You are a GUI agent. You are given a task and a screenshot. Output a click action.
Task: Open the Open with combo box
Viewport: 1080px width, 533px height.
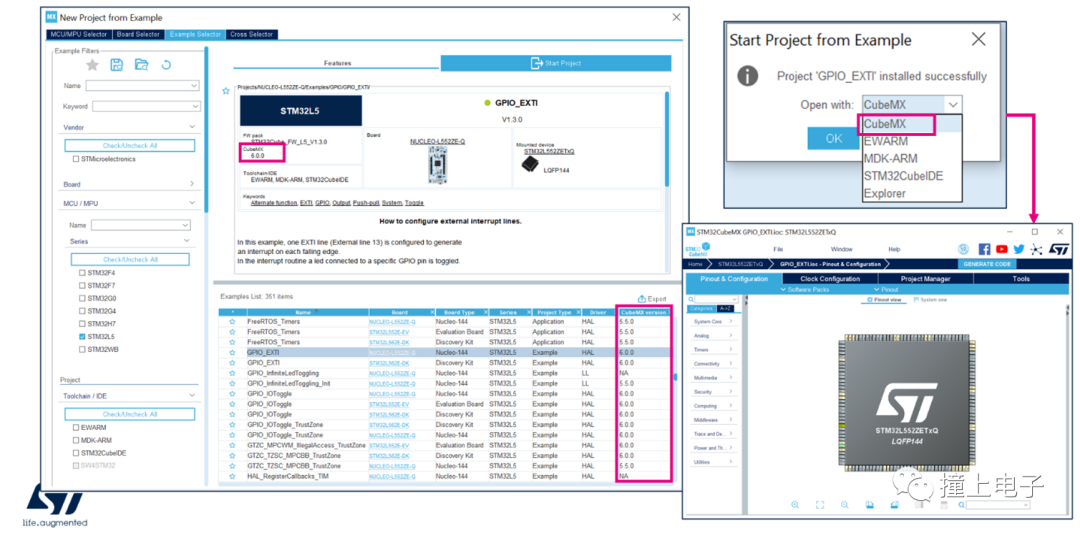click(x=911, y=105)
